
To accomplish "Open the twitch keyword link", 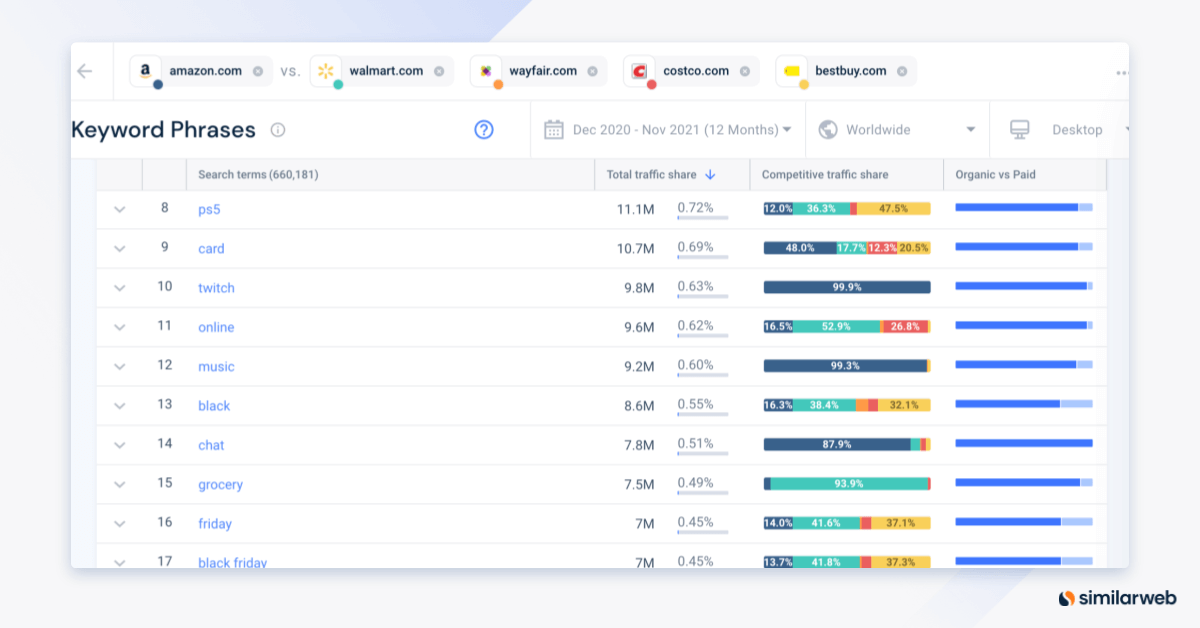I will pos(215,287).
